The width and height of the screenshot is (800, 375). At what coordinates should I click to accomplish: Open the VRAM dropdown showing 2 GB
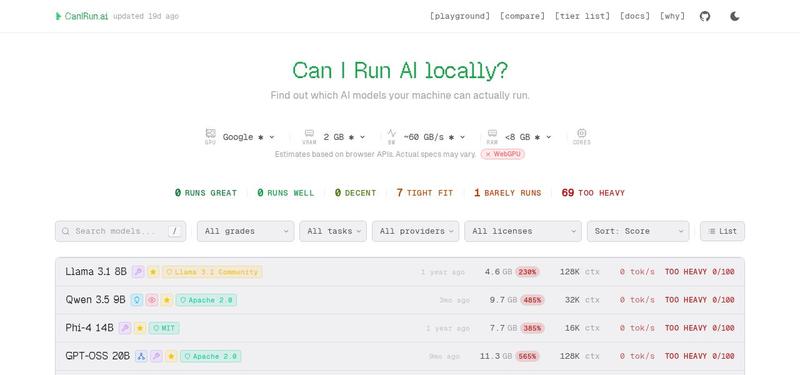pos(344,137)
